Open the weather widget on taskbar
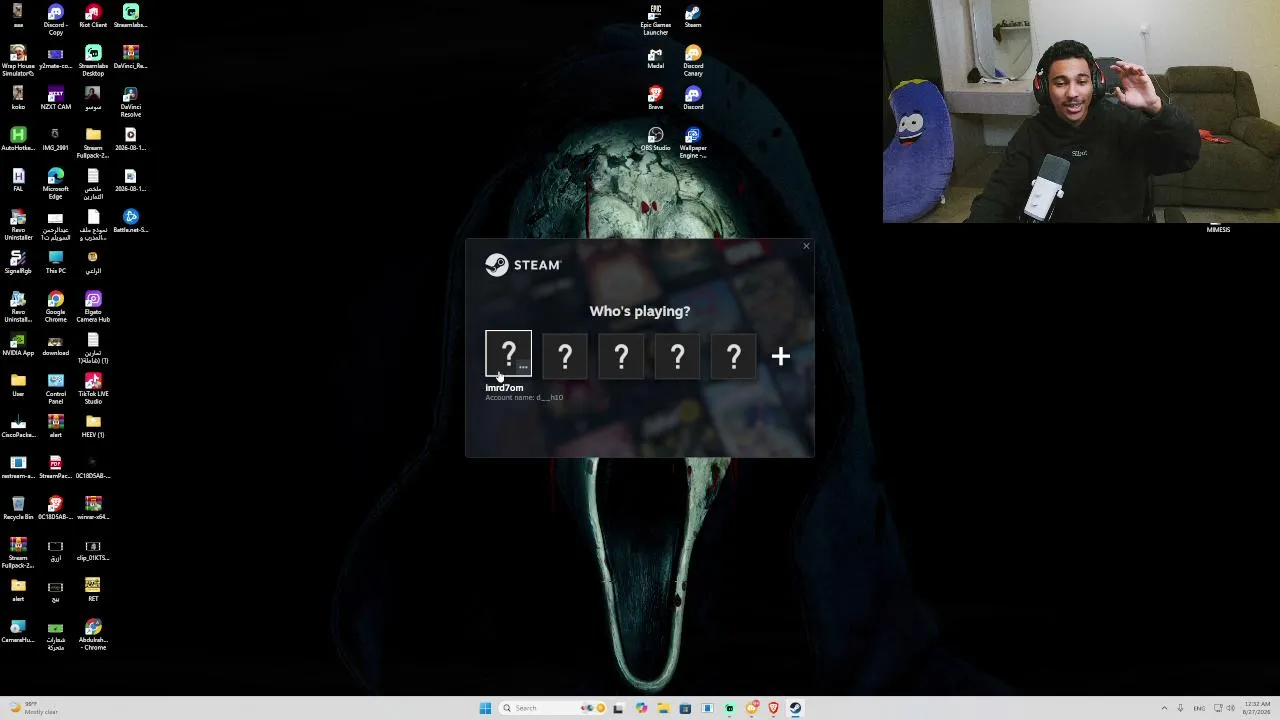This screenshot has height=720, width=1280. (35, 708)
